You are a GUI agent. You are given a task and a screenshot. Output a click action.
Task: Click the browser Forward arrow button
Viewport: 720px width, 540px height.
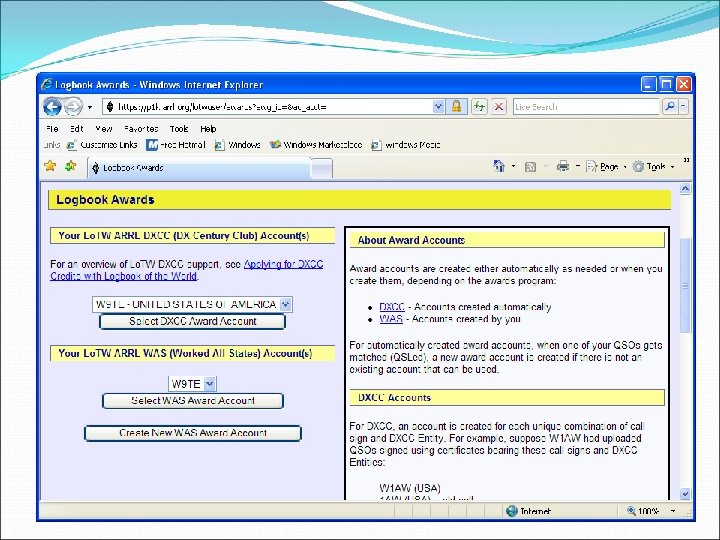[73, 107]
